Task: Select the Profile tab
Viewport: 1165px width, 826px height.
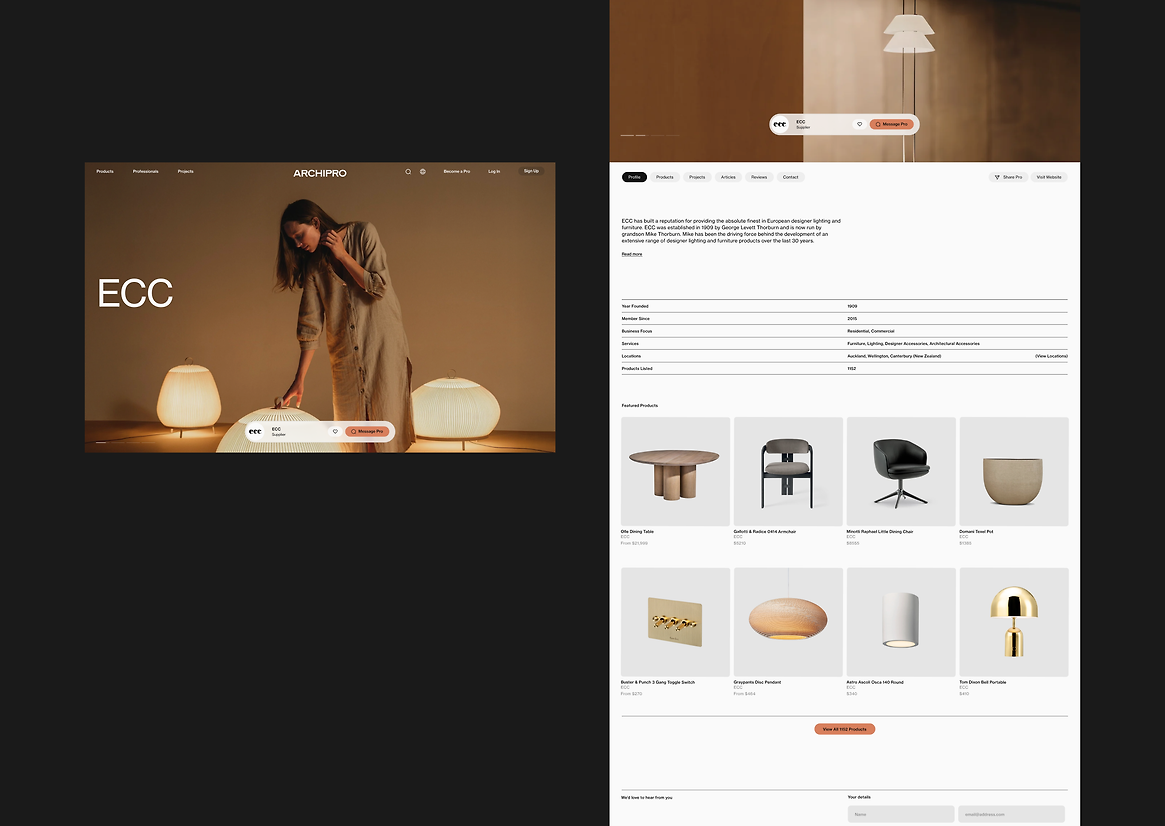Action: click(x=635, y=177)
